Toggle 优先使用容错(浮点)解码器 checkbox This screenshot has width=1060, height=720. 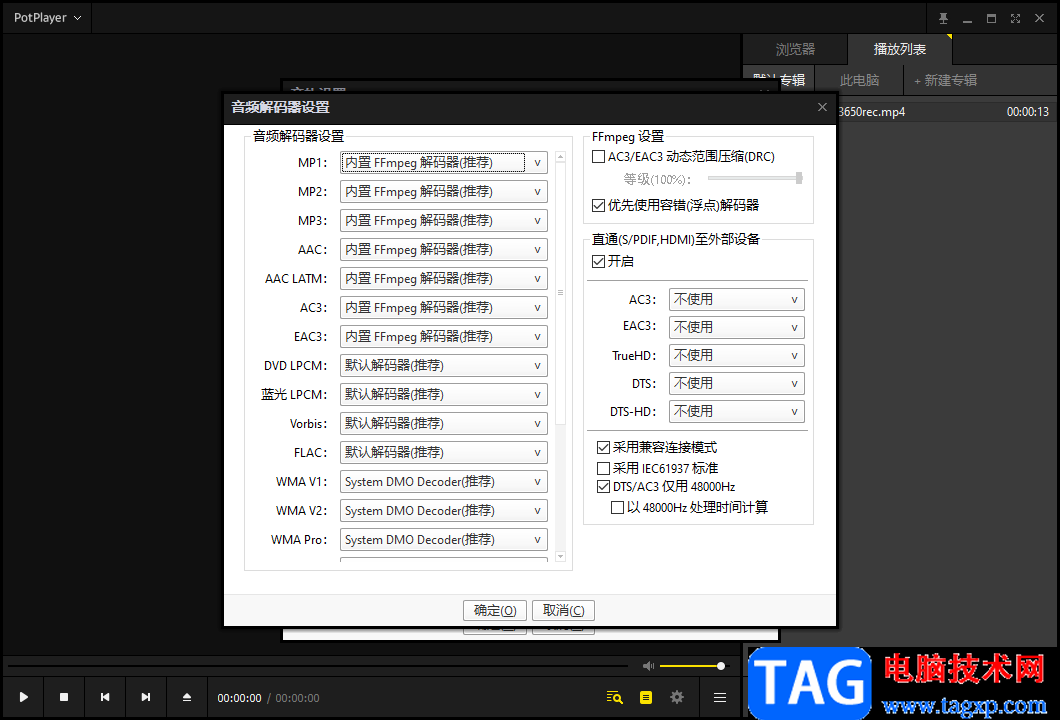pos(598,206)
